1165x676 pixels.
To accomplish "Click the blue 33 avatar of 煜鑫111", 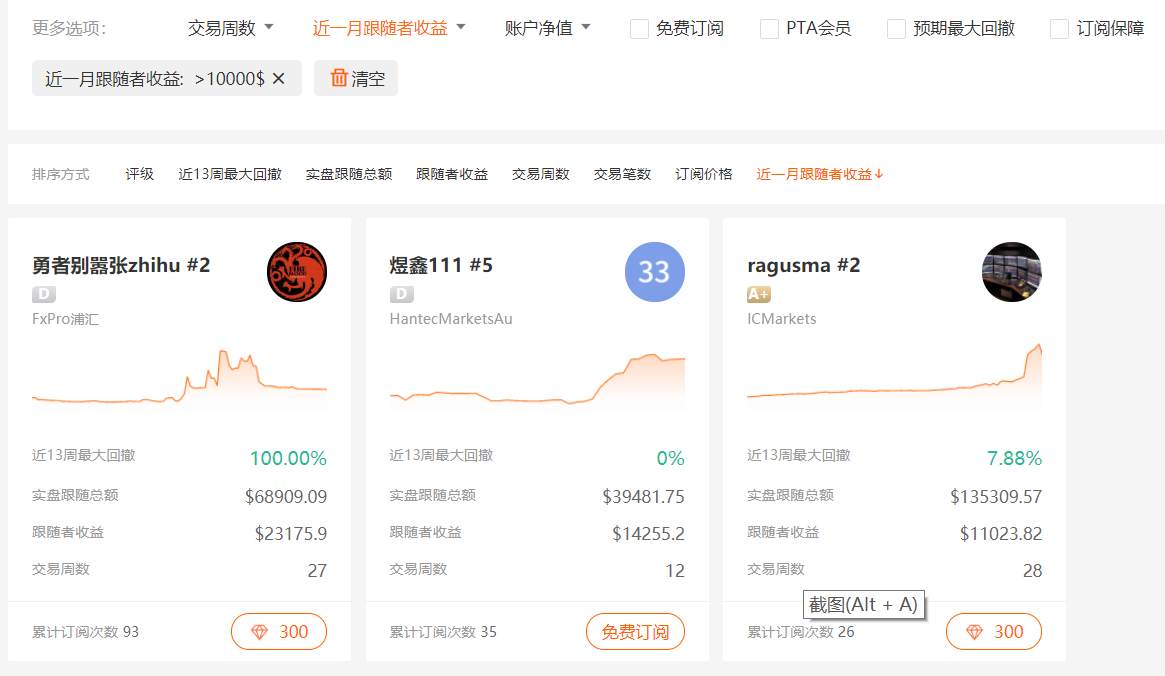I will click(655, 272).
